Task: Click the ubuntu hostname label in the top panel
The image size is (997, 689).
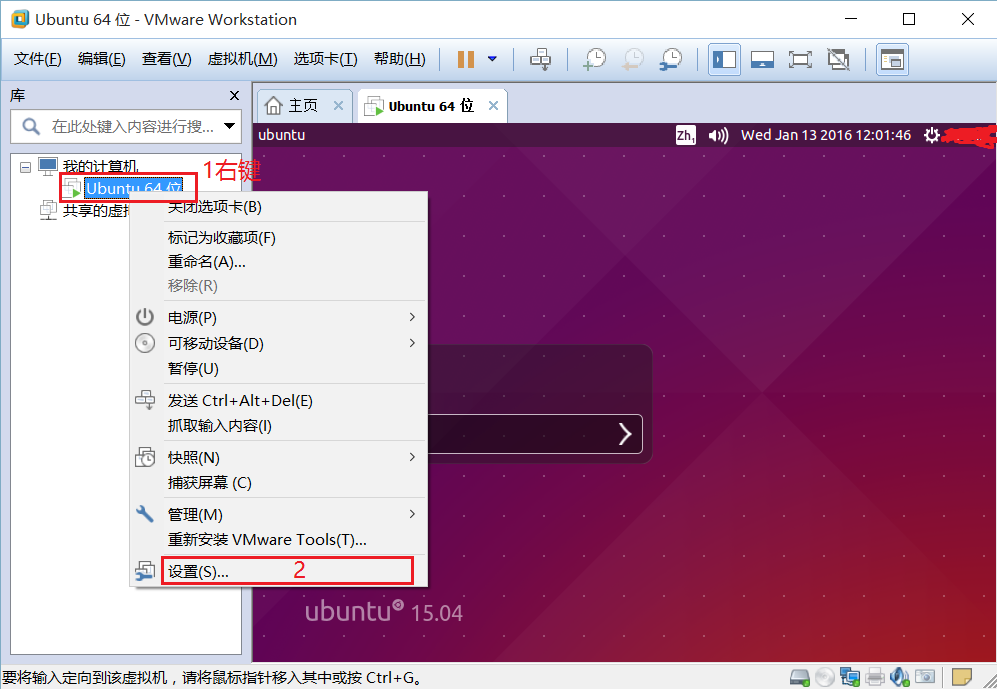Action: 282,135
